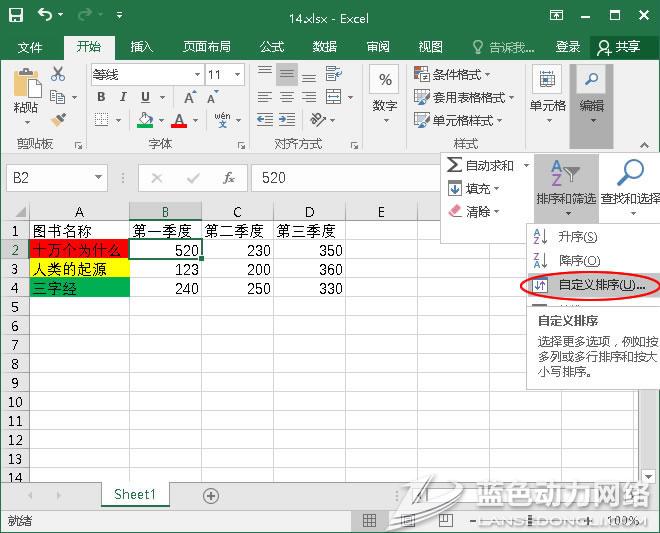Viewport: 660px width, 533px height.
Task: Click the Save icon in title bar
Action: [16, 16]
